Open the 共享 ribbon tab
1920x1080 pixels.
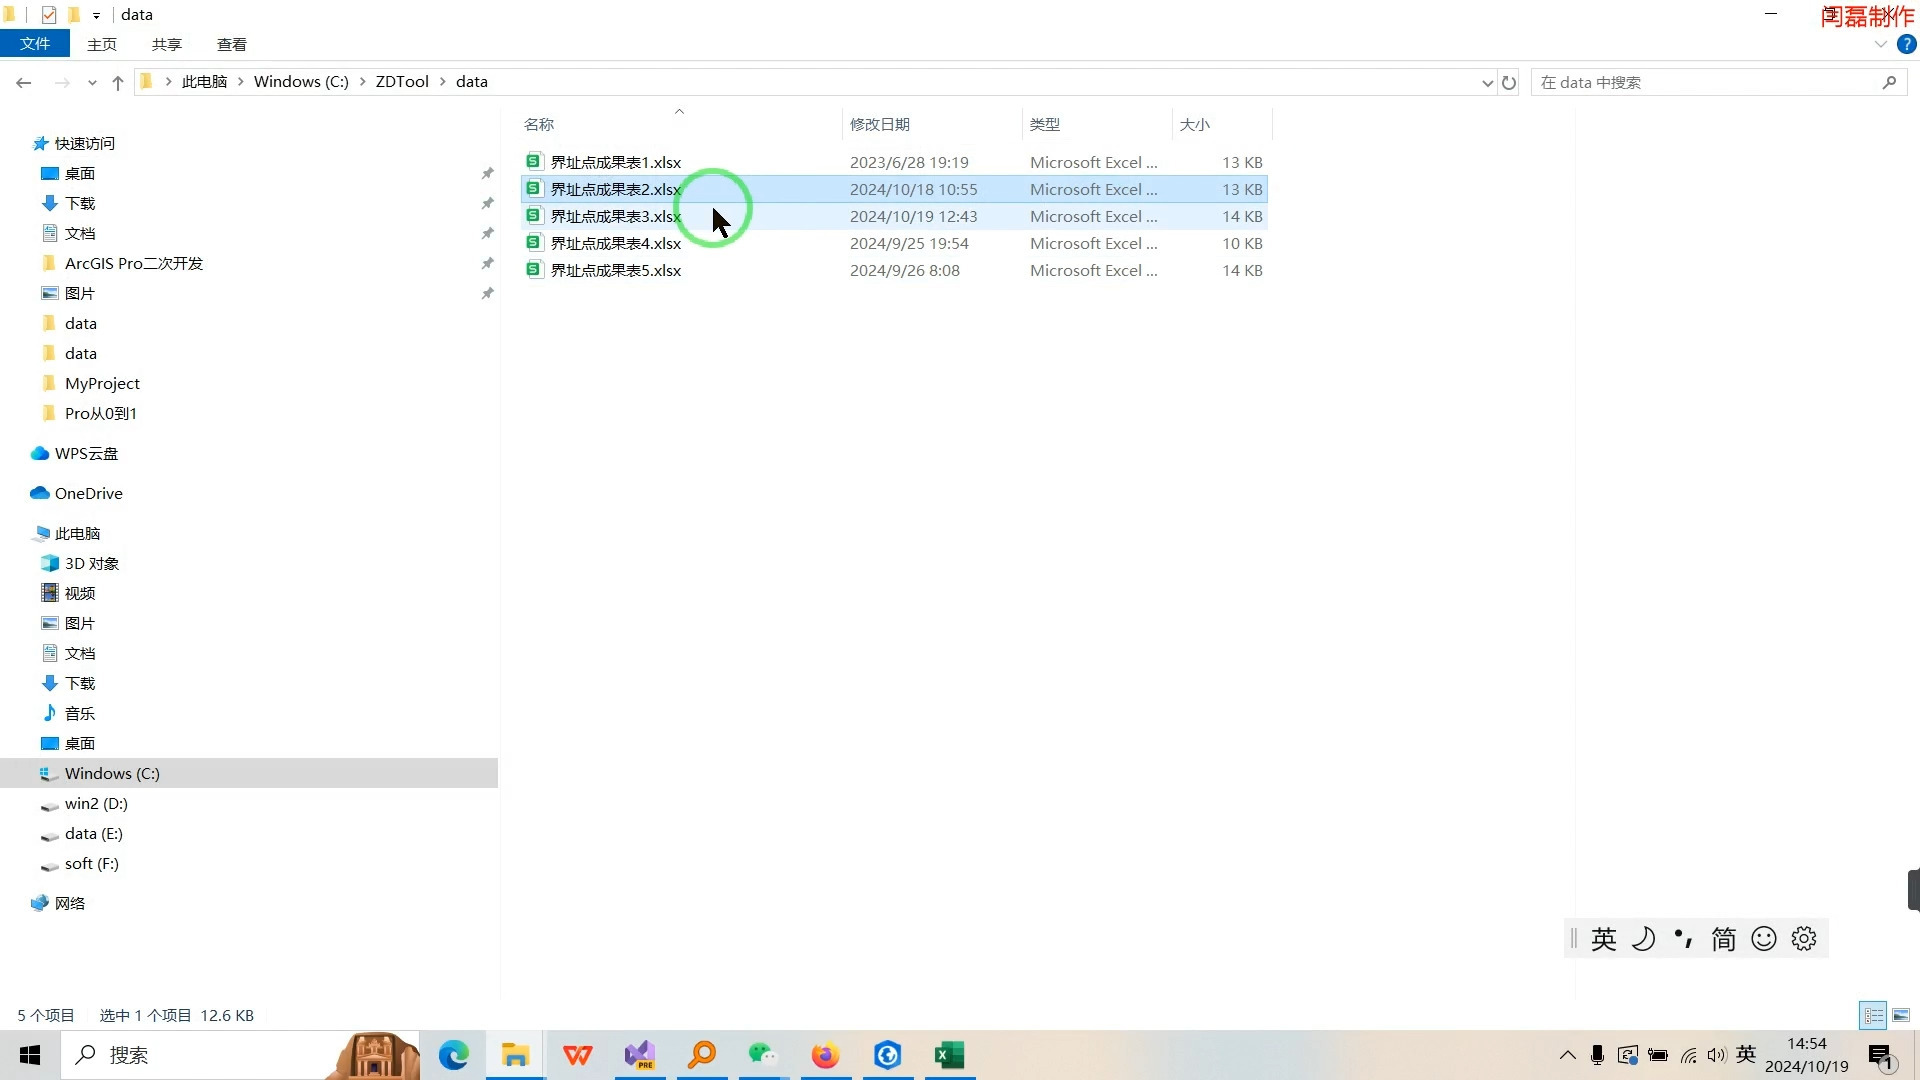point(167,44)
